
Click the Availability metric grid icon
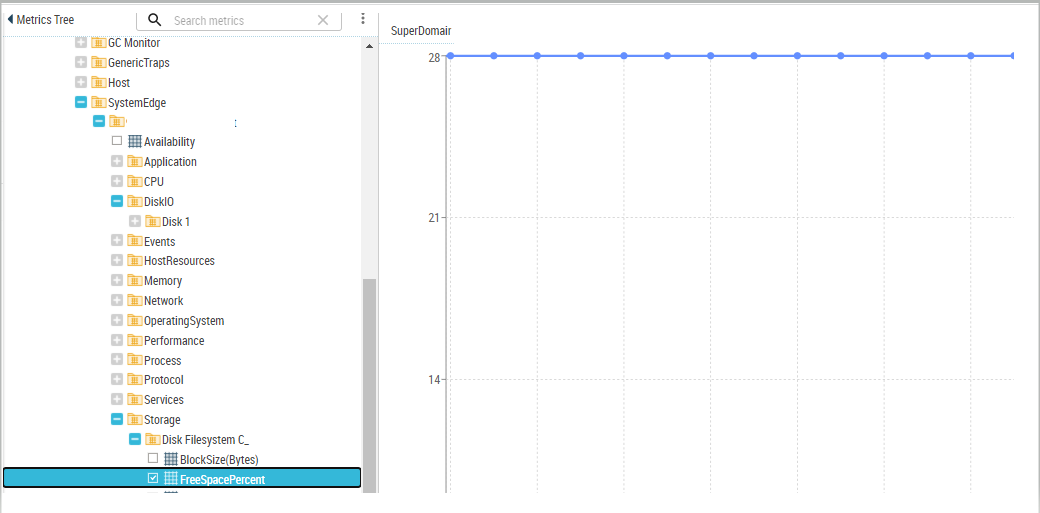click(x=135, y=141)
